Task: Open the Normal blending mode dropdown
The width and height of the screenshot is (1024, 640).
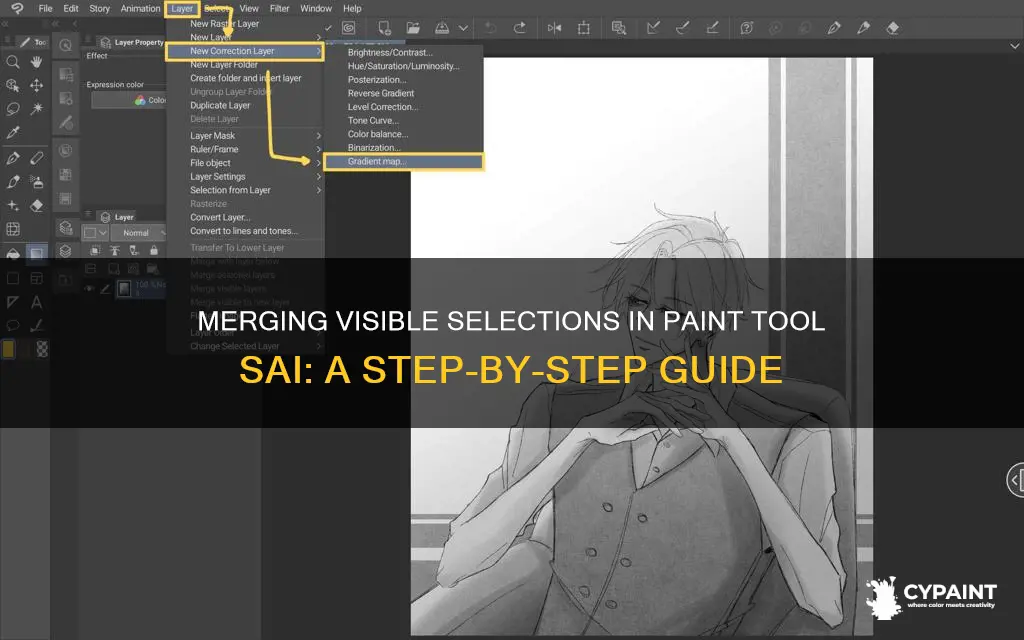Action: (138, 232)
